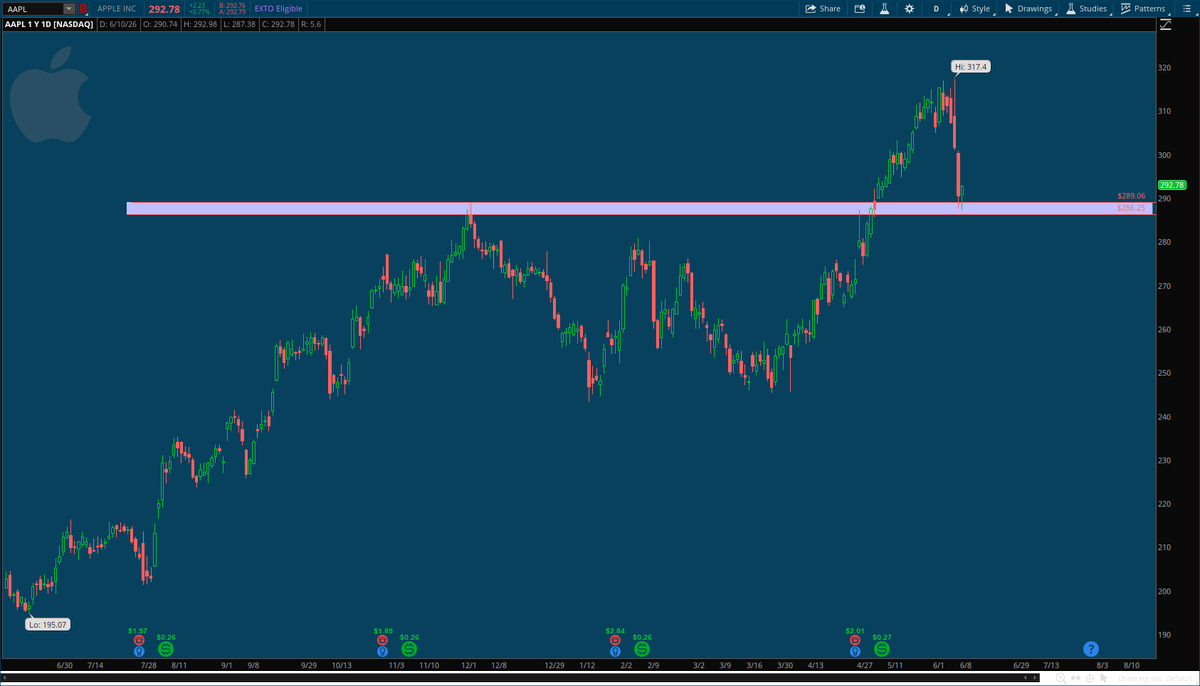Click the 6/8 date on time axis

point(964,665)
